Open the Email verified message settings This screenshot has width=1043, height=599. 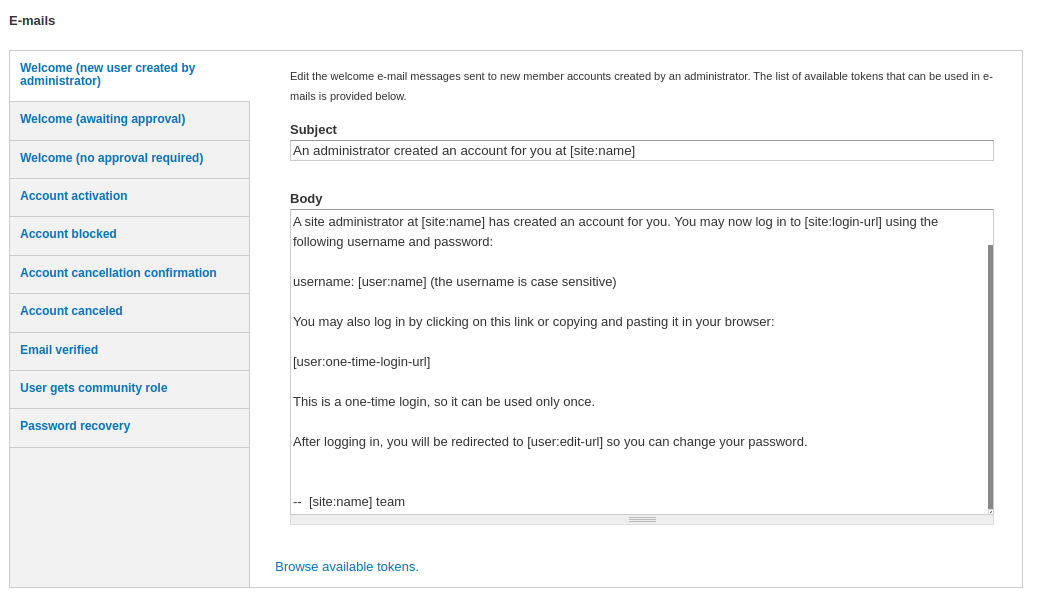[x=59, y=350]
